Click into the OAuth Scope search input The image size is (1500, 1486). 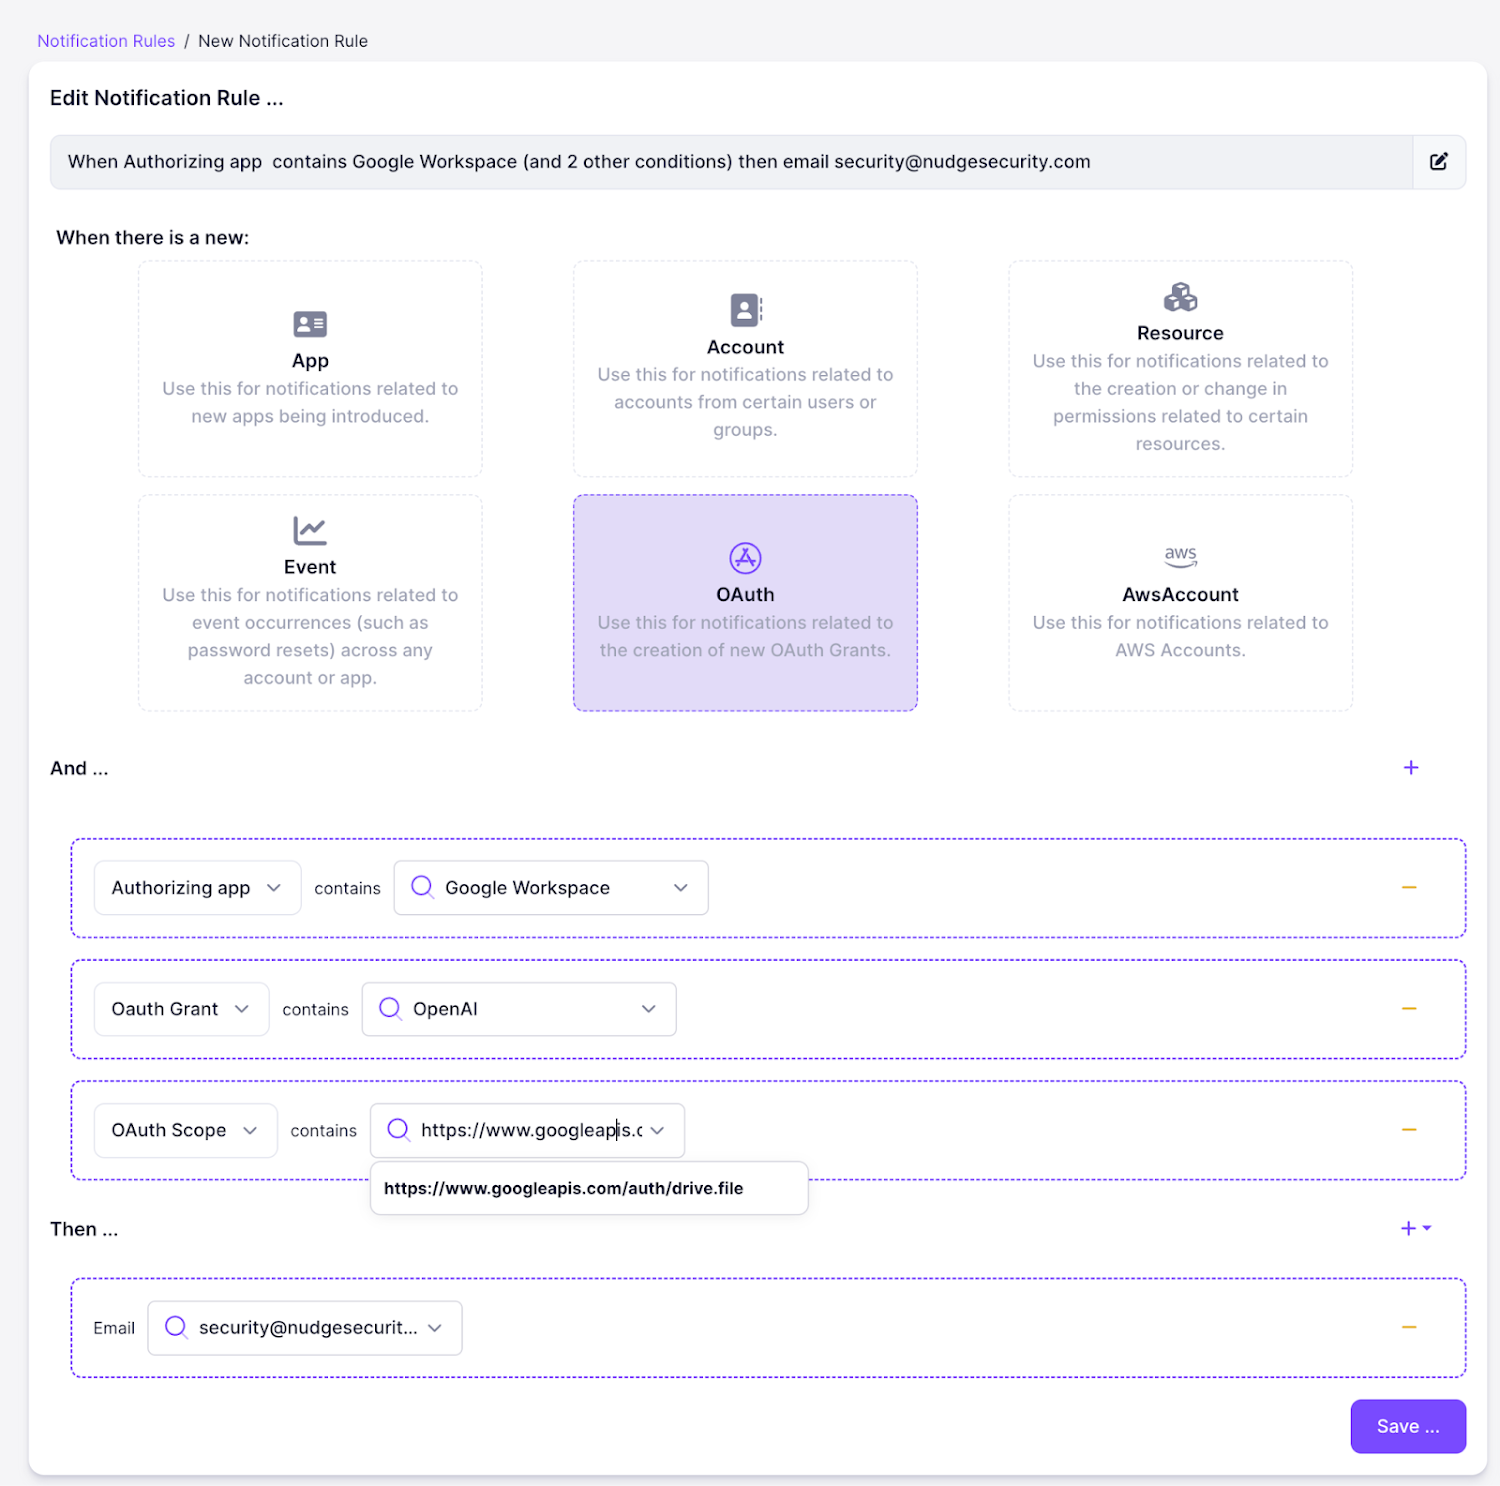tap(528, 1130)
